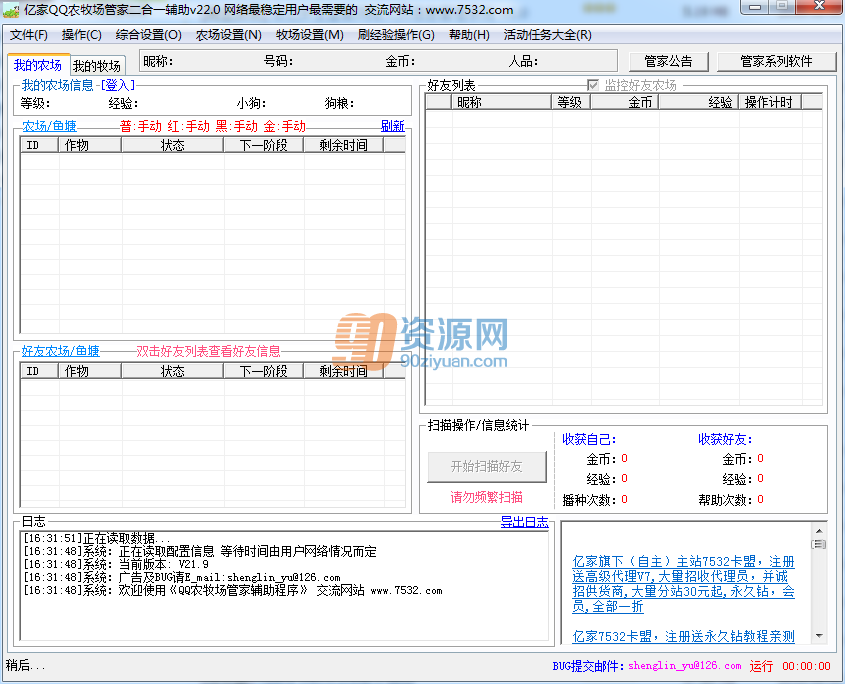The width and height of the screenshot is (845, 684).
Task: Click ad panel scrollbar up arrow
Action: pos(819,531)
